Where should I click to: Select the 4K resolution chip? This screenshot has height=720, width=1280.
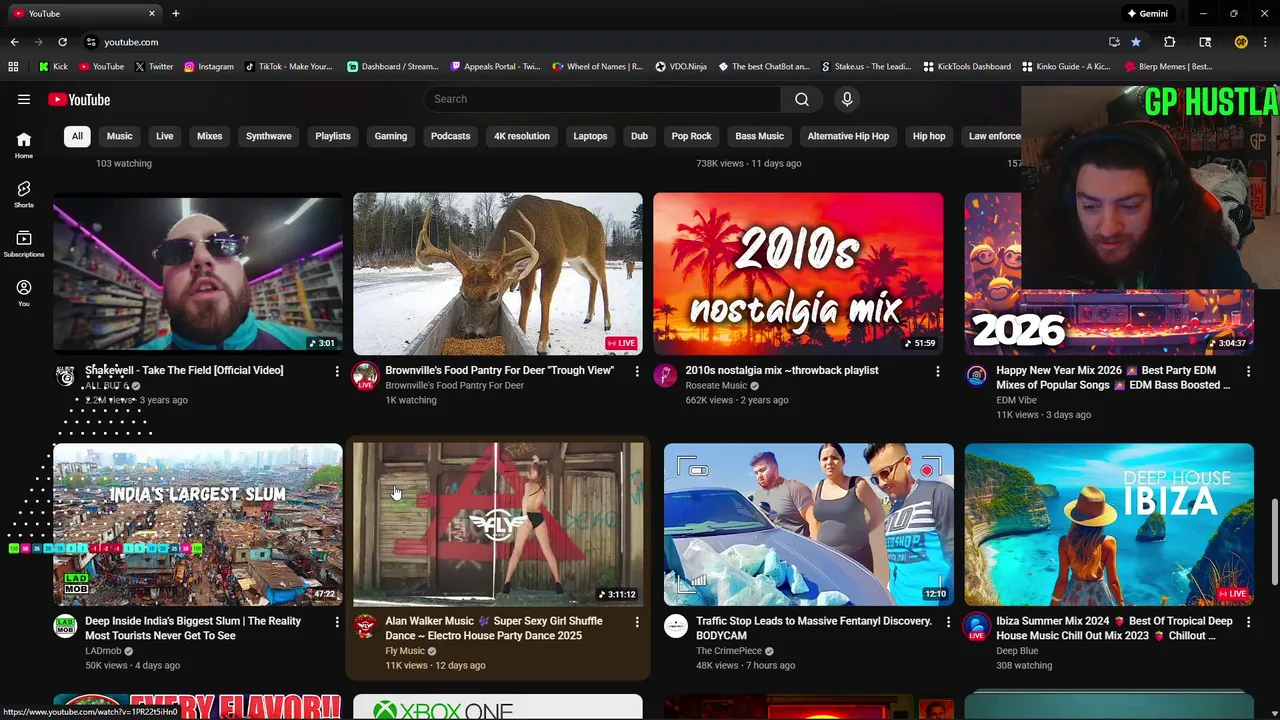pyautogui.click(x=522, y=136)
